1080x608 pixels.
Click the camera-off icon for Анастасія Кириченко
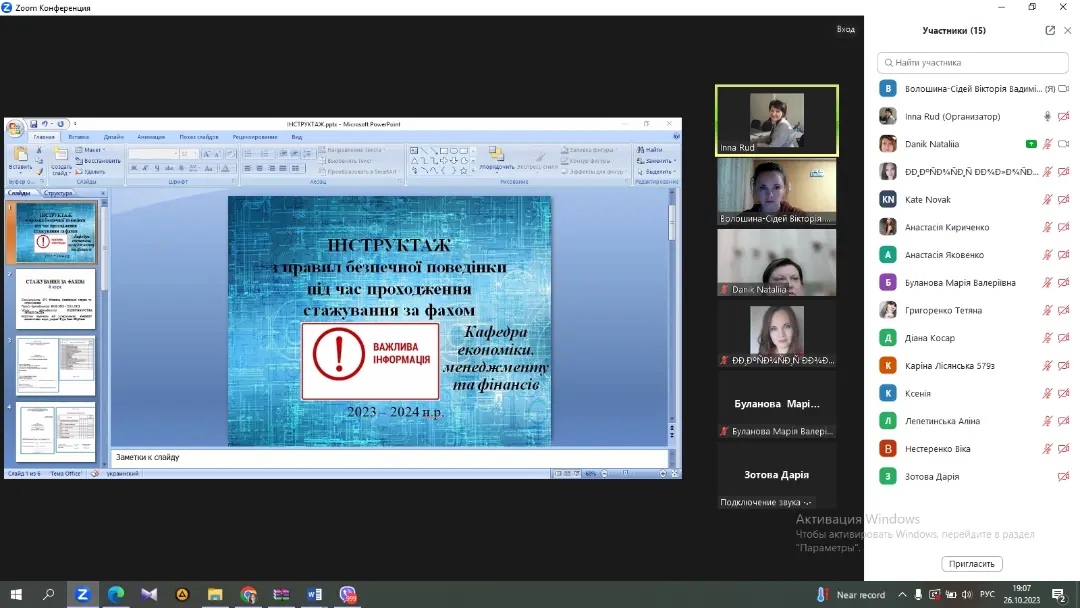click(x=1064, y=227)
